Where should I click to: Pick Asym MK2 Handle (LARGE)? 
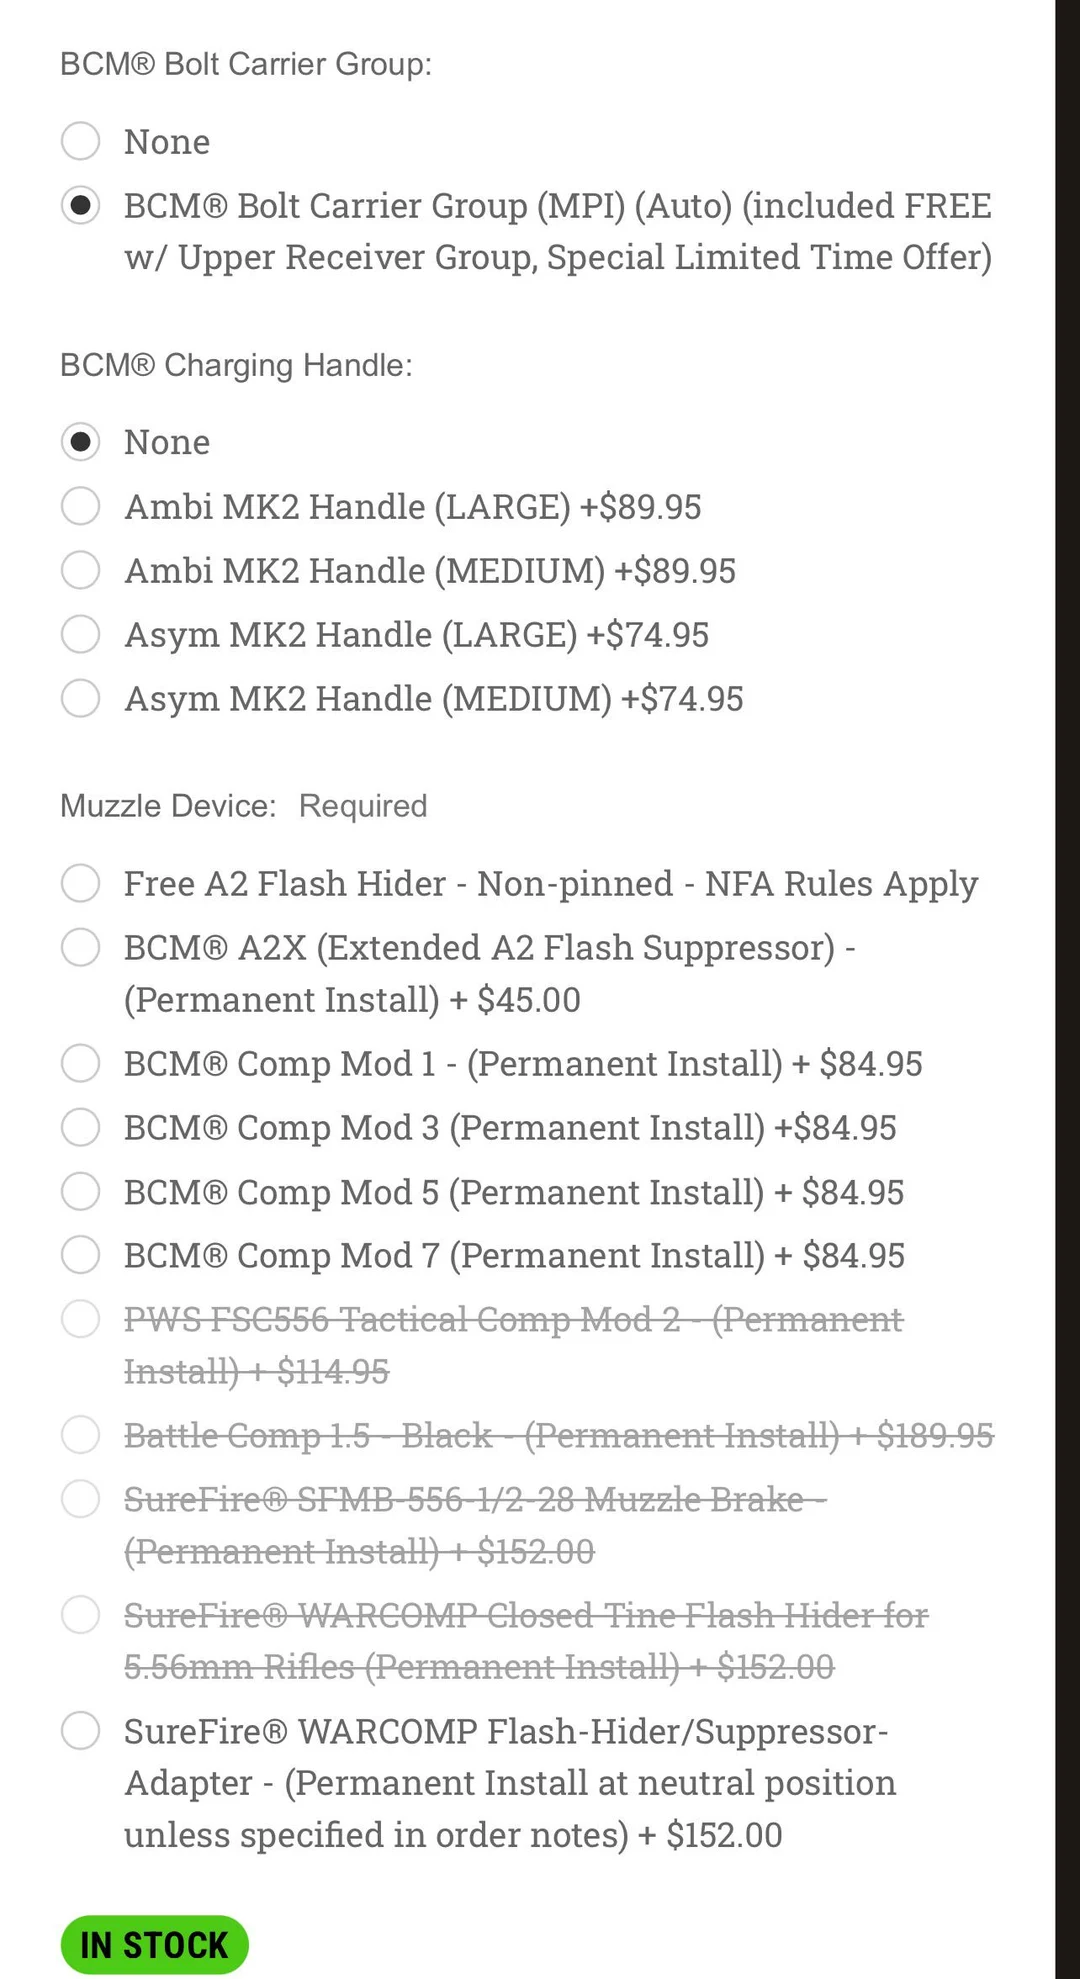[80, 634]
